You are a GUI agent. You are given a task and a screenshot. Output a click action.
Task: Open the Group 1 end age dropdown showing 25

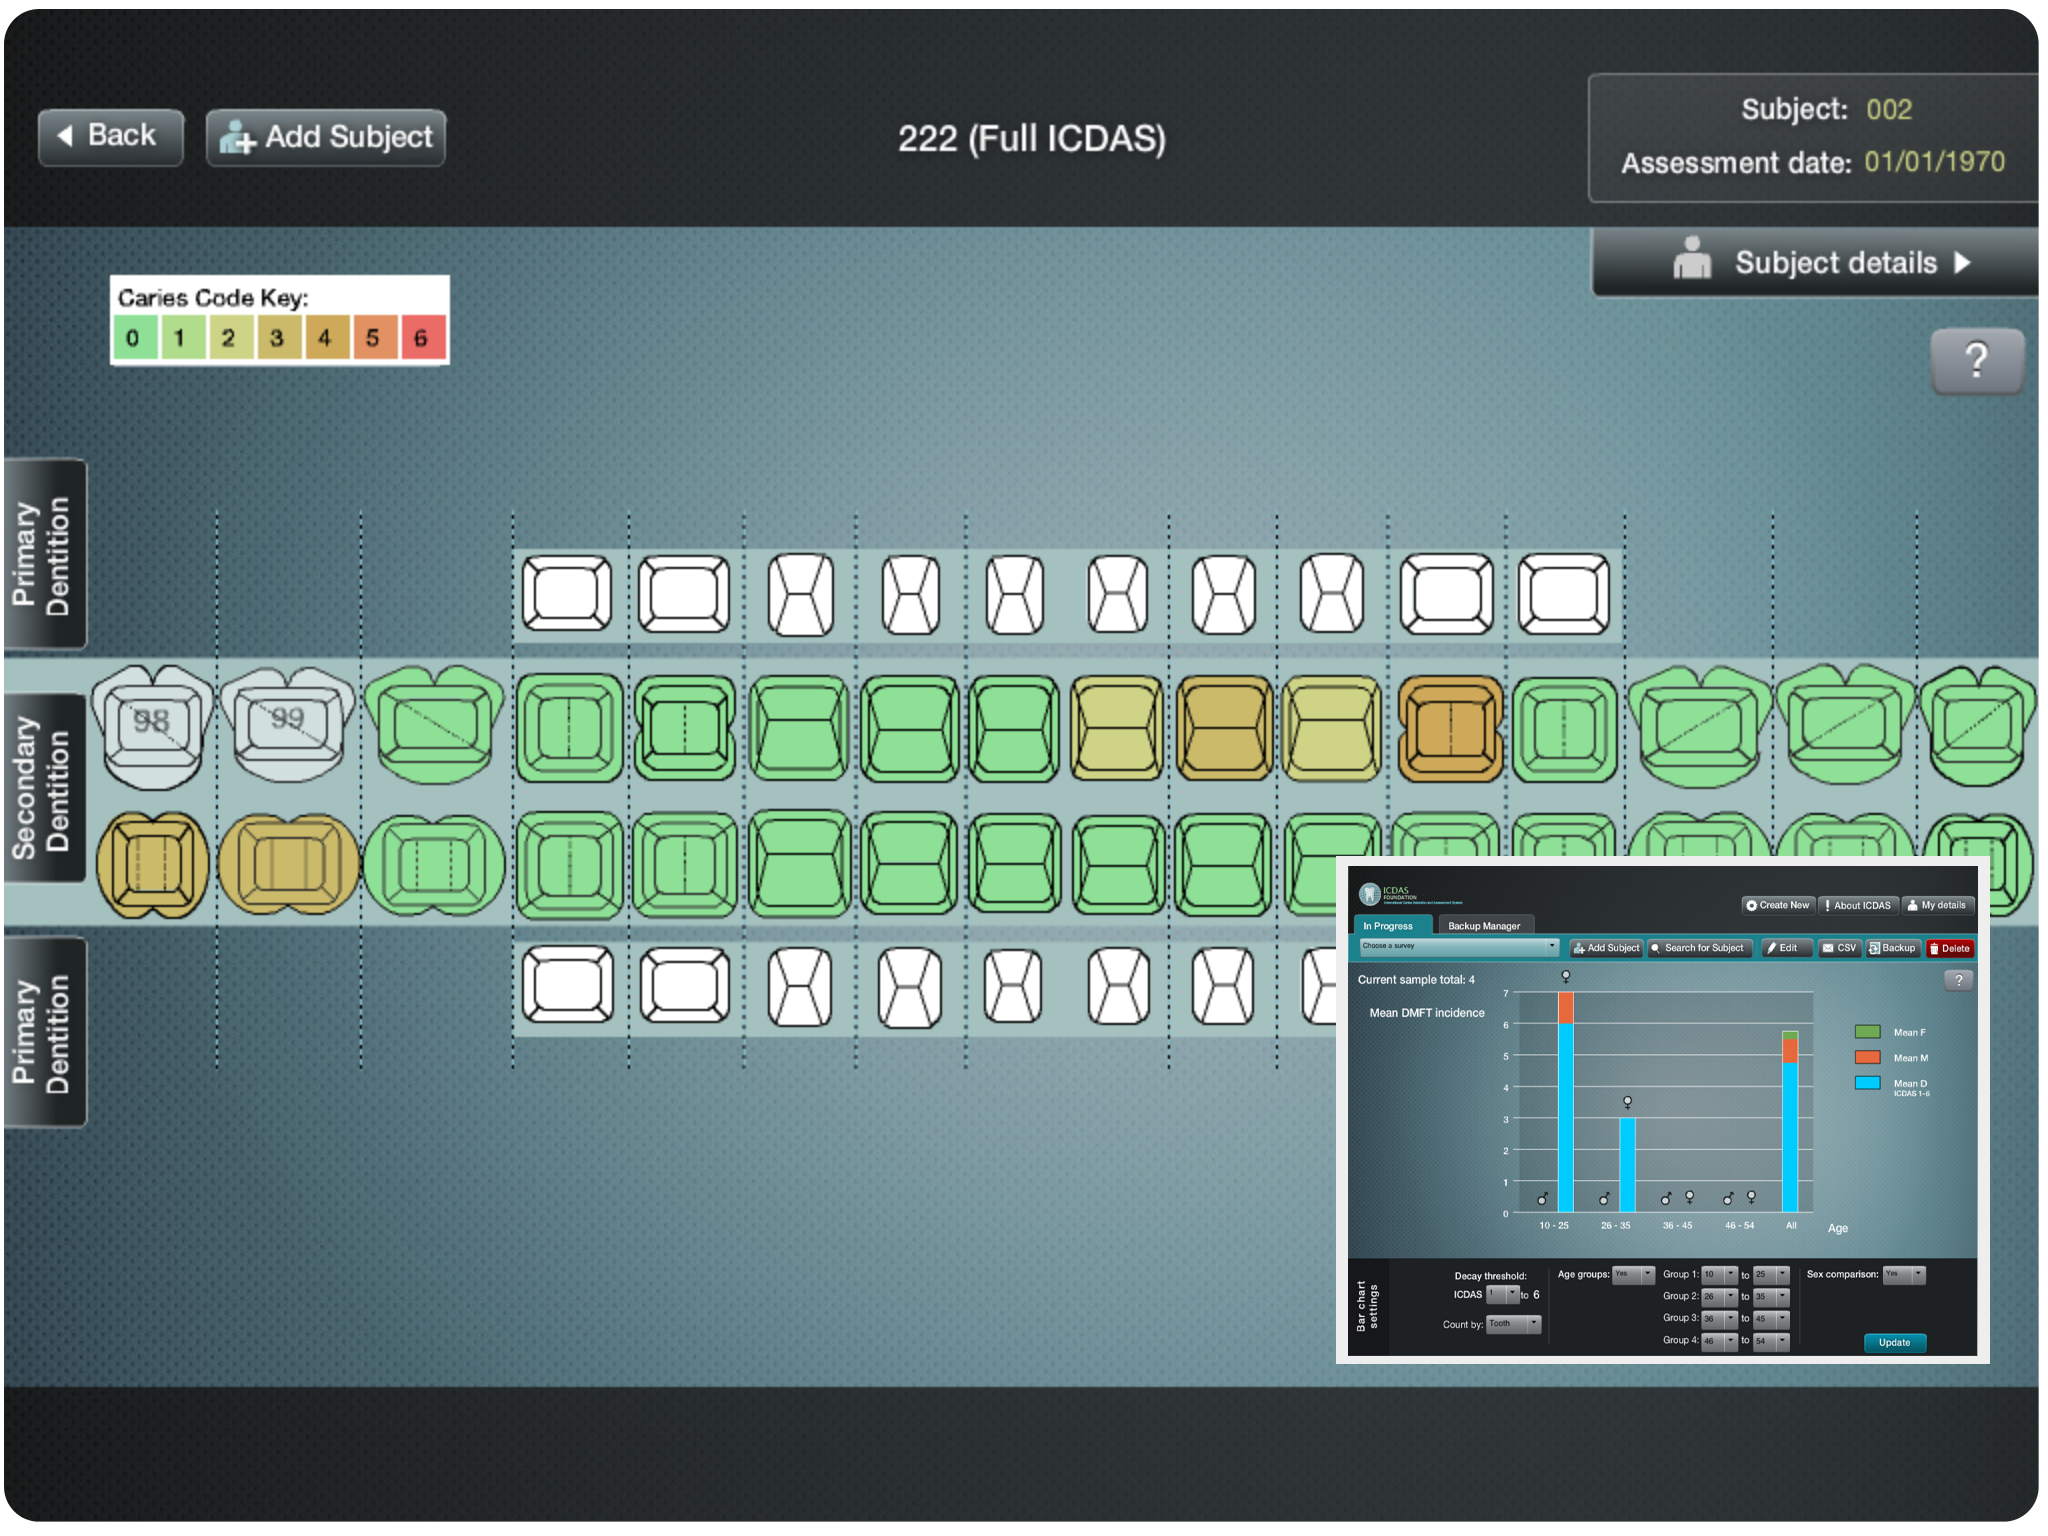point(1772,1275)
